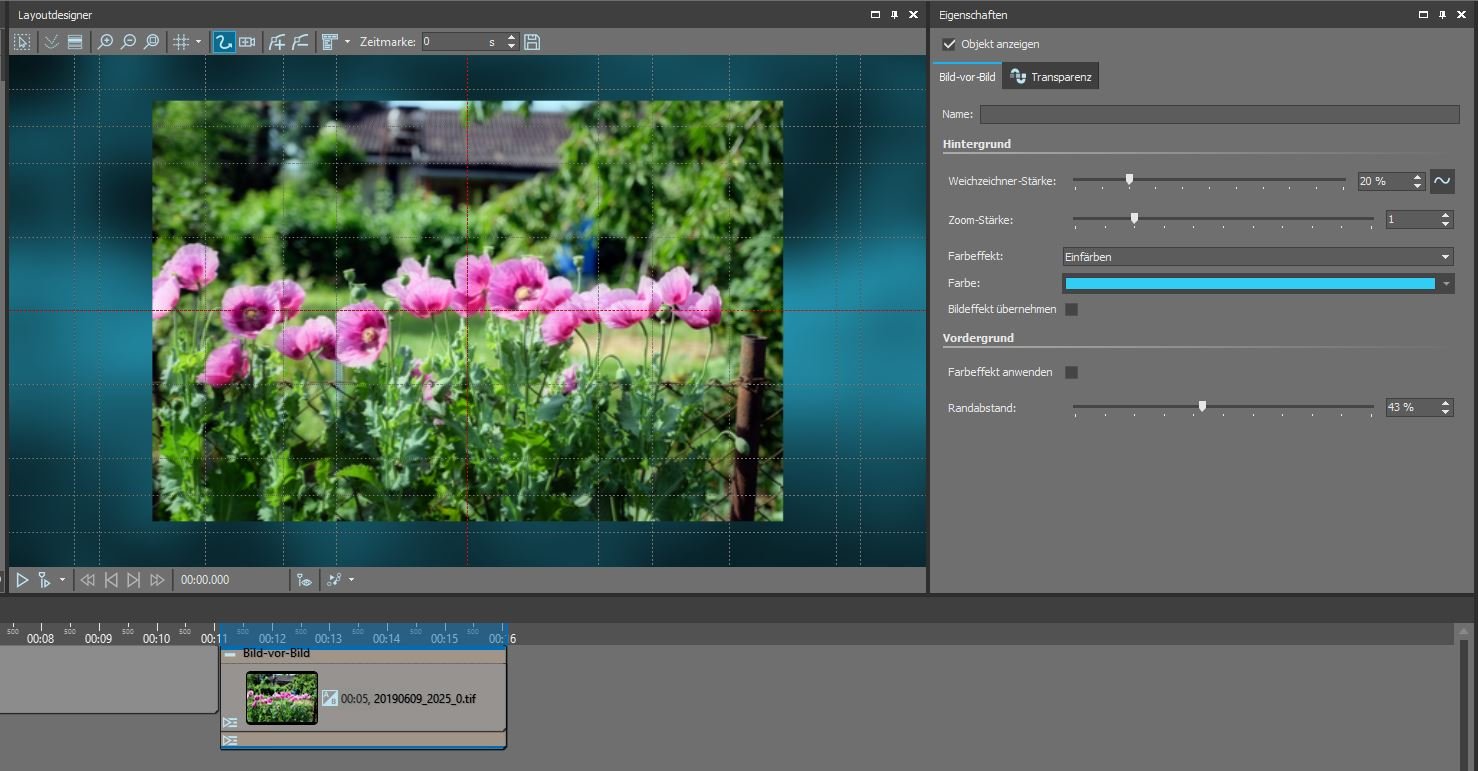
Task: Select the Bild-vor-Bild tab
Action: coord(966,77)
